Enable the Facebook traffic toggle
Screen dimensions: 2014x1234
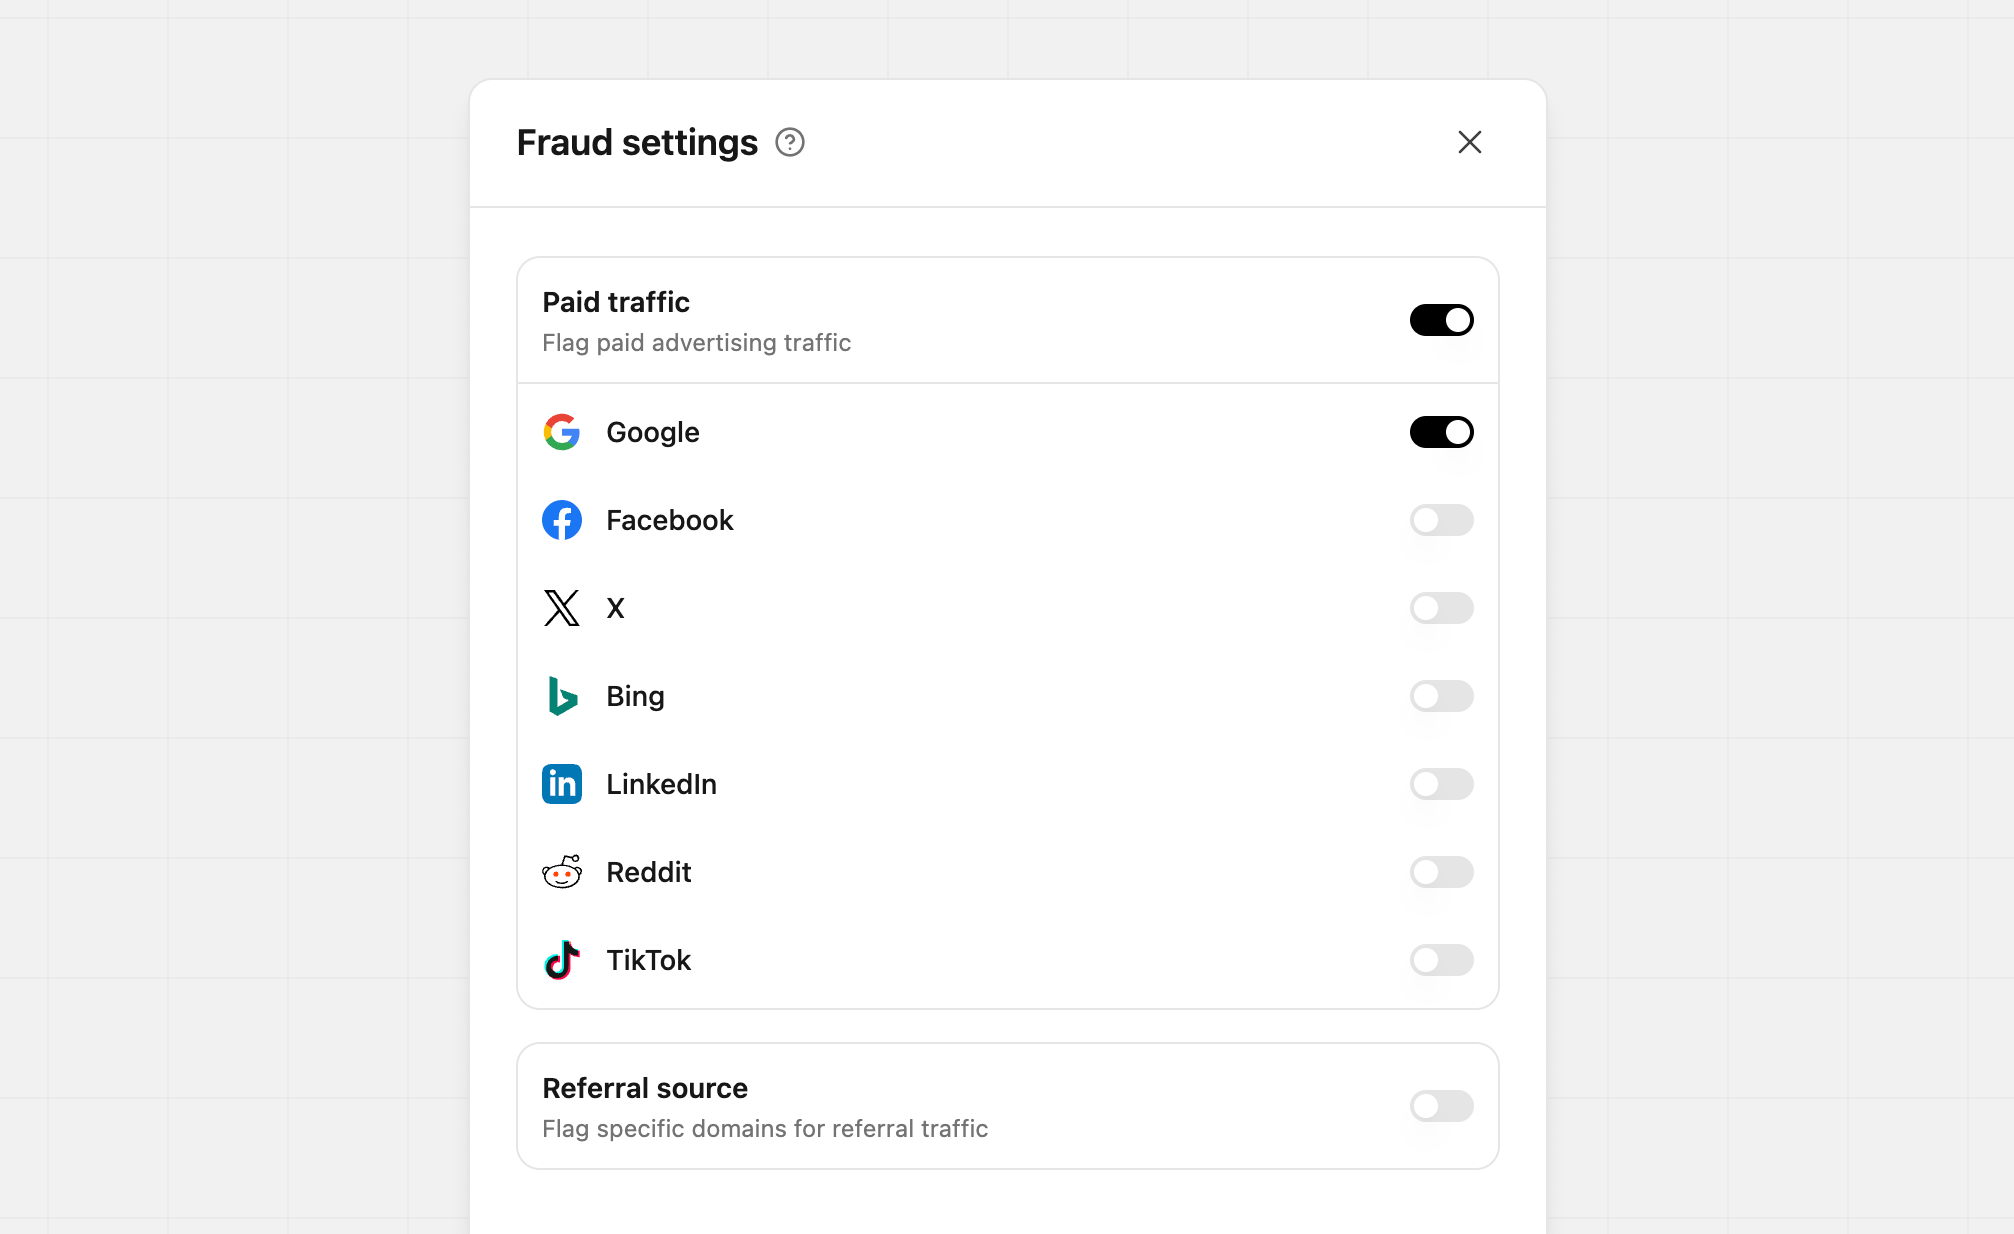(x=1441, y=520)
